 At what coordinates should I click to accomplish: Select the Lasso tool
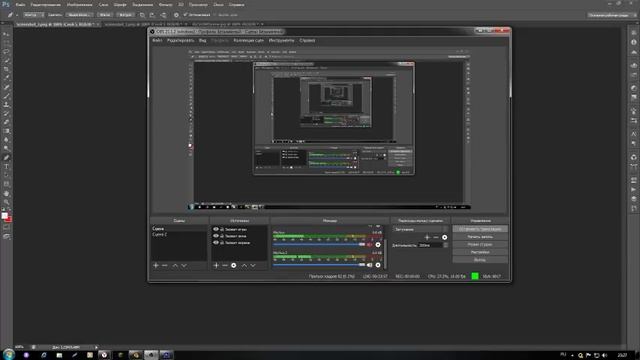point(6,52)
